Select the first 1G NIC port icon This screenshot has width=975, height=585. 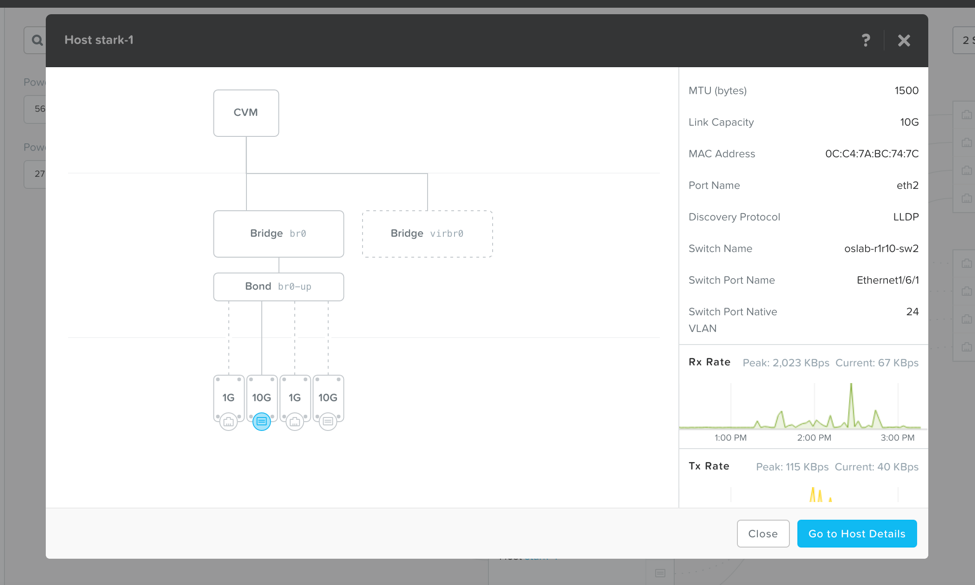pos(229,421)
